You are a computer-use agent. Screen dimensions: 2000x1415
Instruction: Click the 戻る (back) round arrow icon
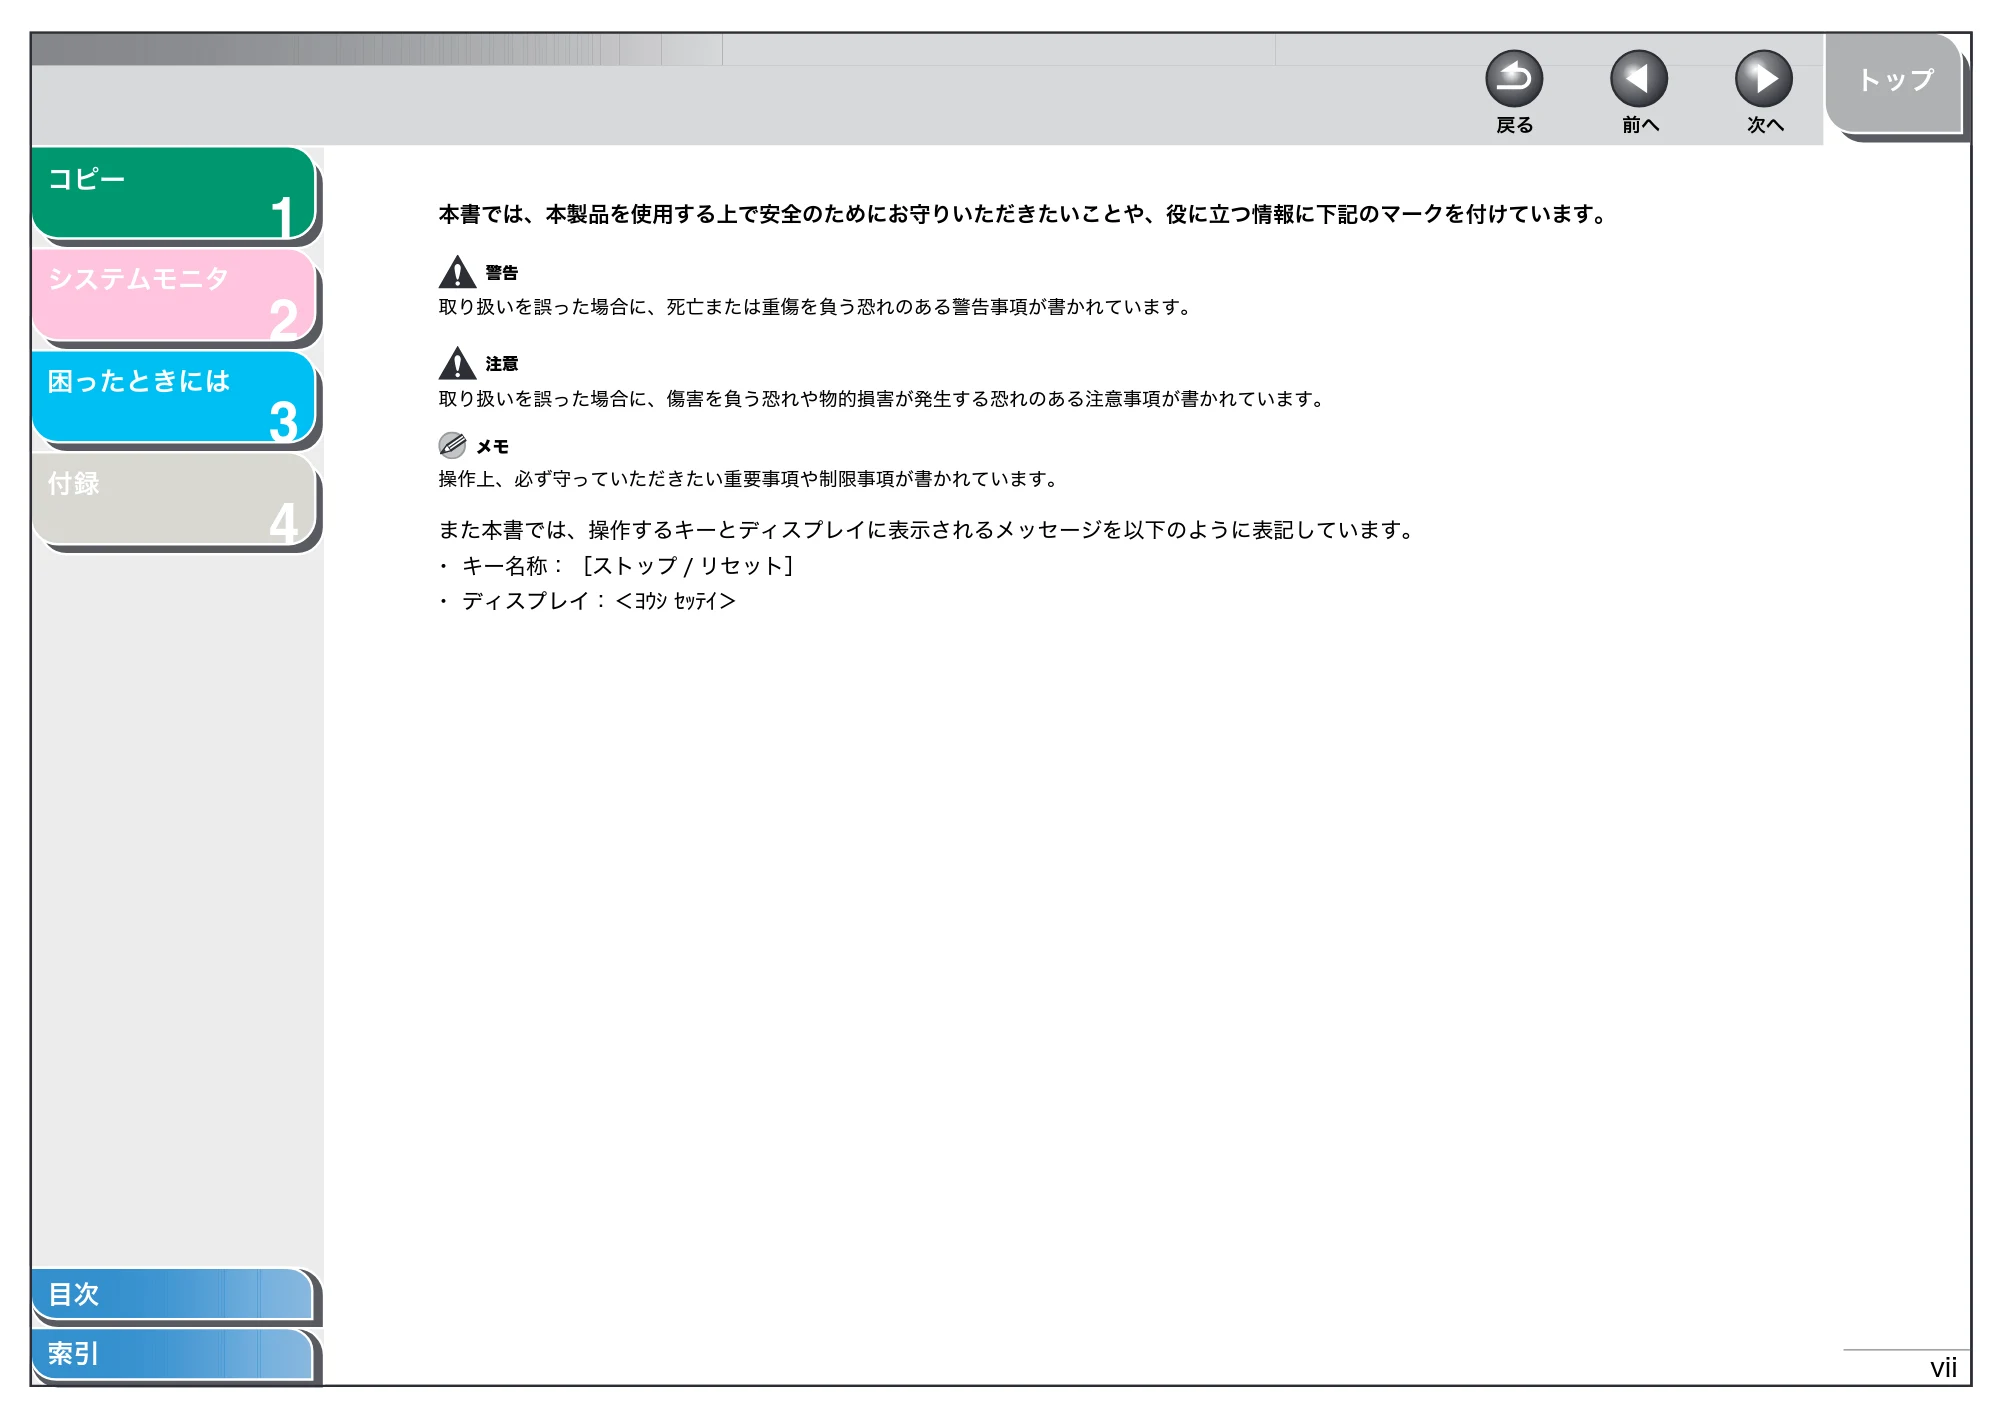[x=1514, y=79]
